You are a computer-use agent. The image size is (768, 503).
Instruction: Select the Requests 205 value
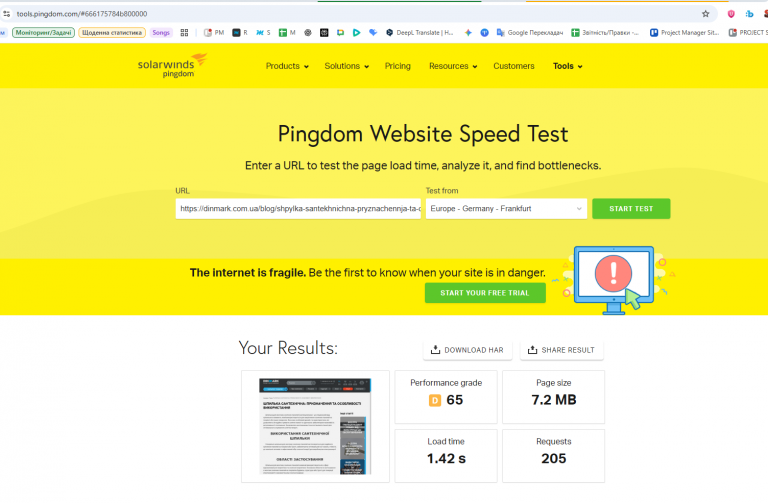(554, 458)
